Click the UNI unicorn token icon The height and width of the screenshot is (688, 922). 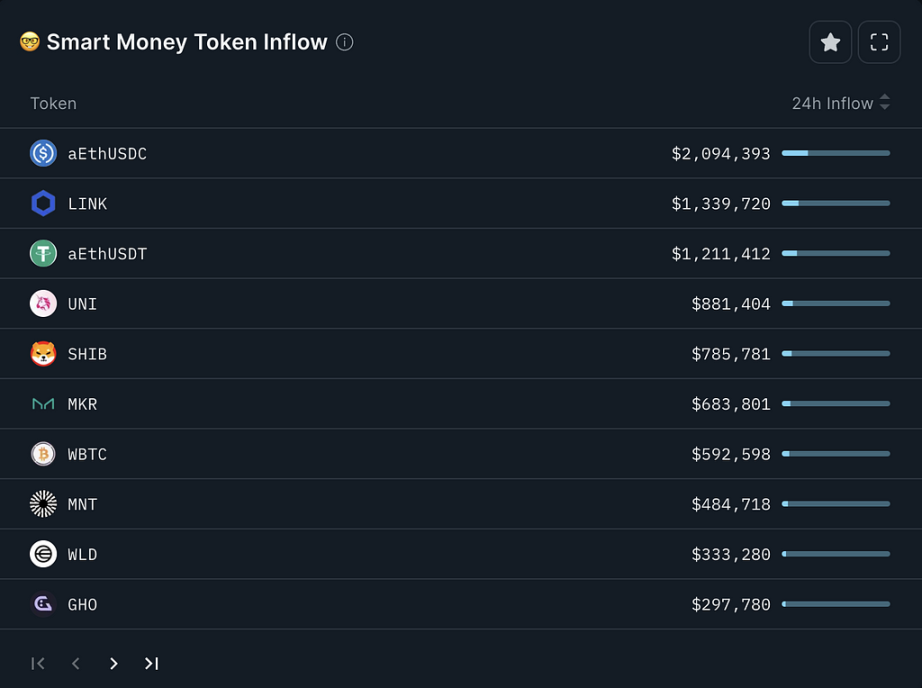43,303
